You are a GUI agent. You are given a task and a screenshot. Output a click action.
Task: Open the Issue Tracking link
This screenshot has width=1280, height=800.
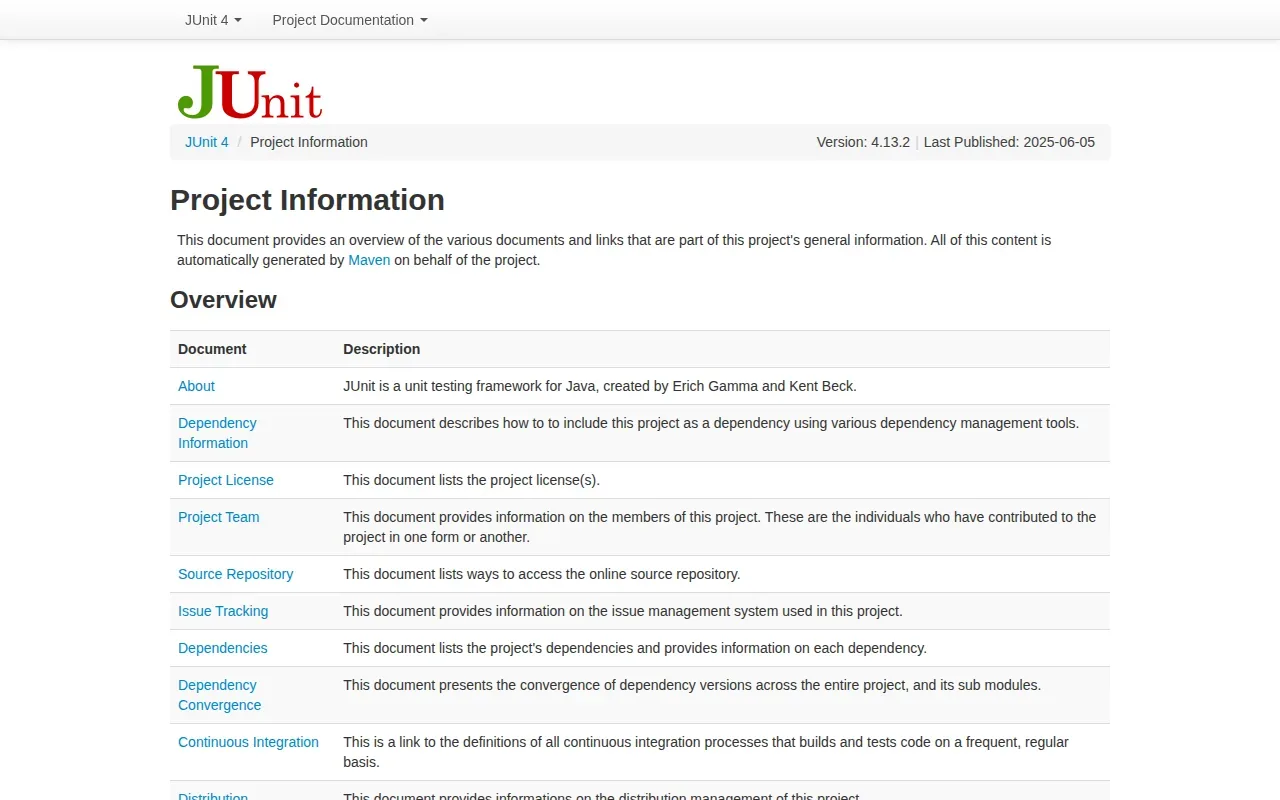coord(223,611)
